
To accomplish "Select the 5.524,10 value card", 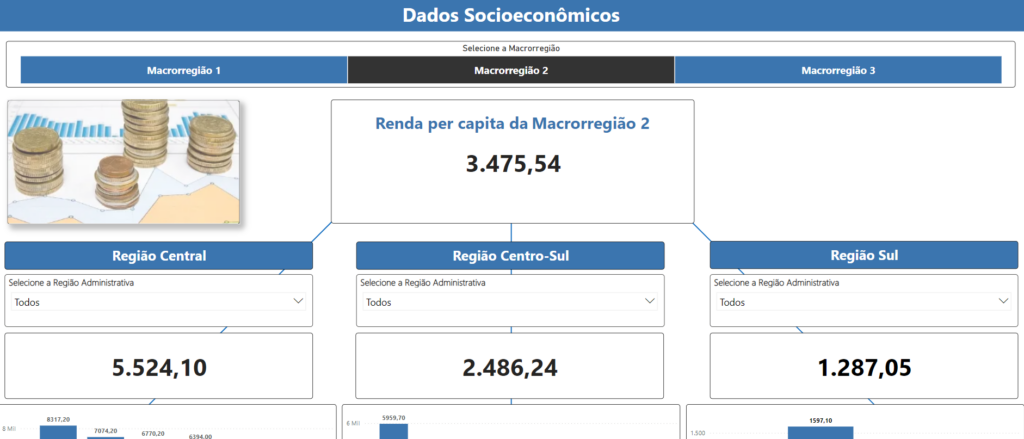I will pos(159,366).
